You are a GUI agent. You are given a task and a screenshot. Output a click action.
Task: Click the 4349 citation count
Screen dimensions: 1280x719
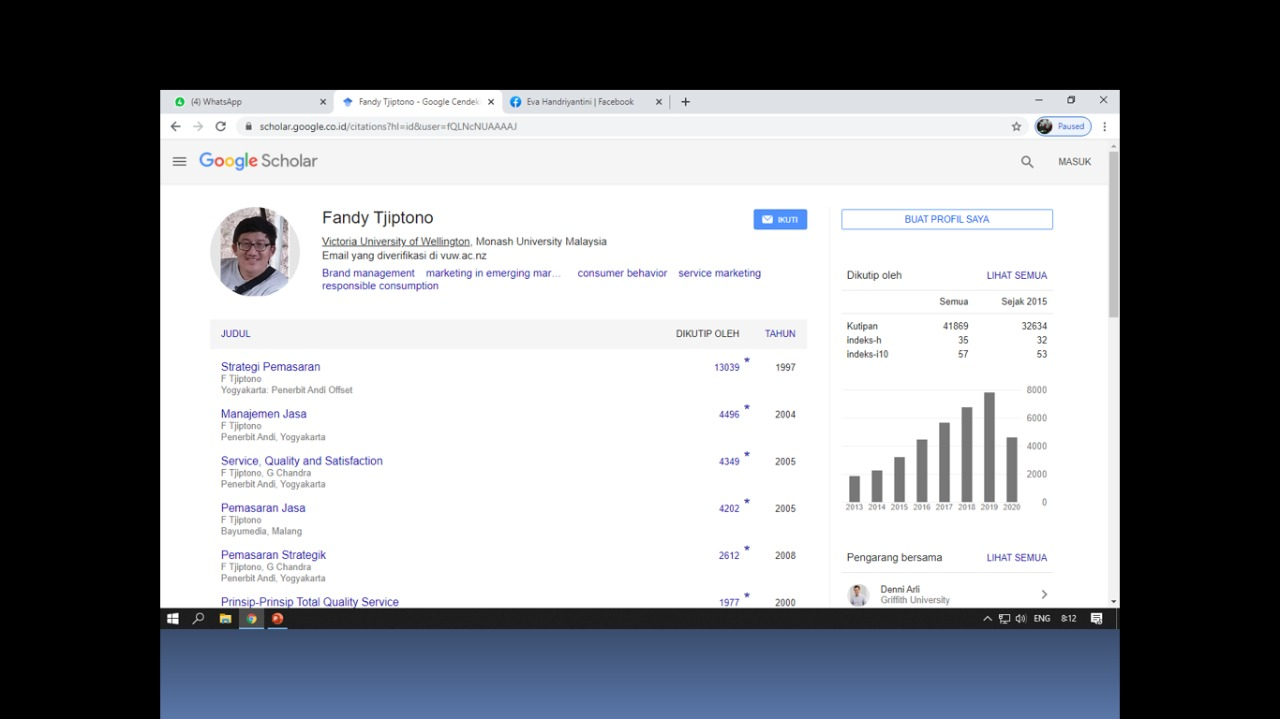click(729, 462)
